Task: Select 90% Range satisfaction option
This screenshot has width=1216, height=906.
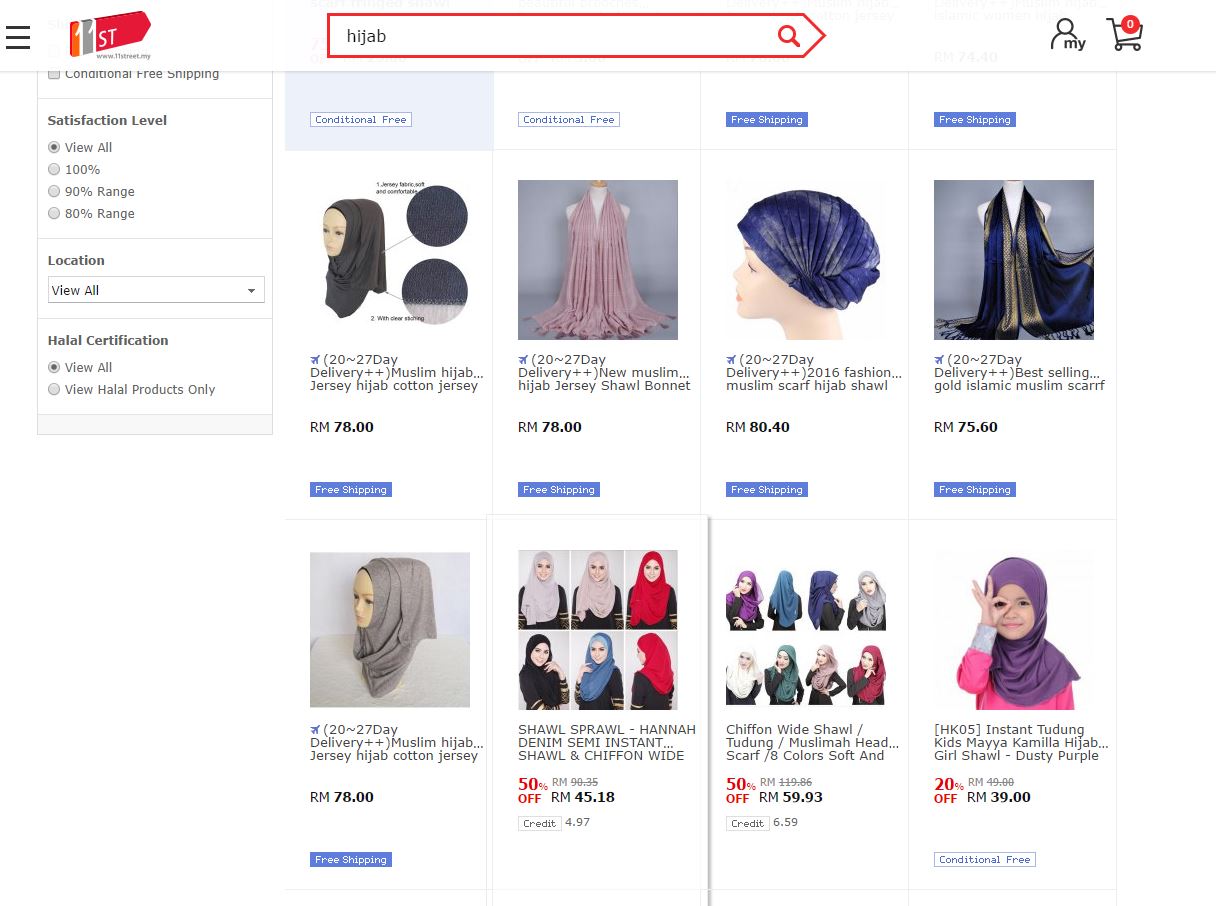Action: point(55,192)
